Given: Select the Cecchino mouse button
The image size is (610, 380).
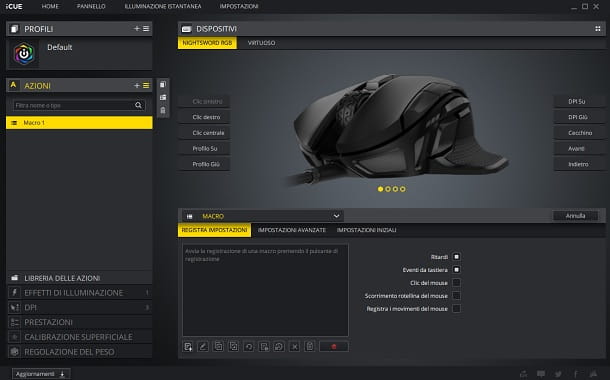Looking at the screenshot, I should 579,133.
